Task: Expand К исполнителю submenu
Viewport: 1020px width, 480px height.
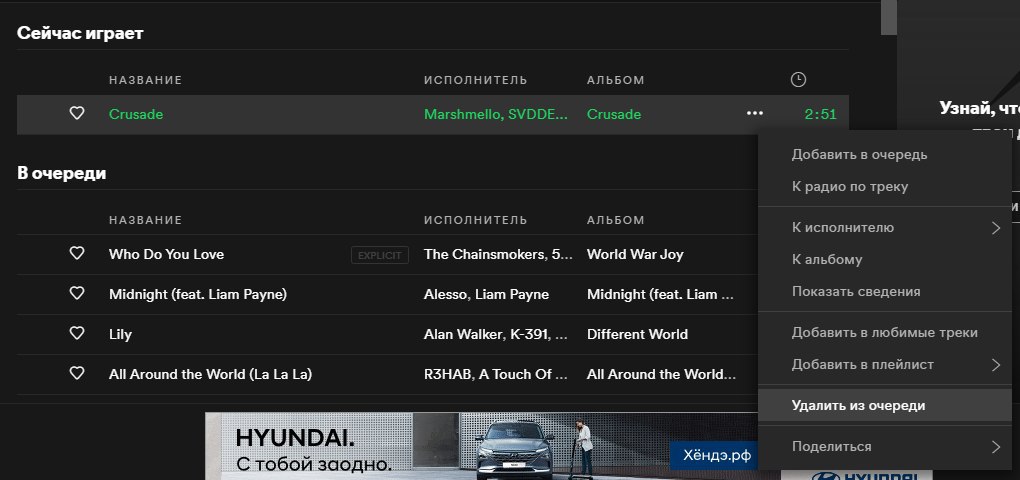Action: click(x=885, y=228)
